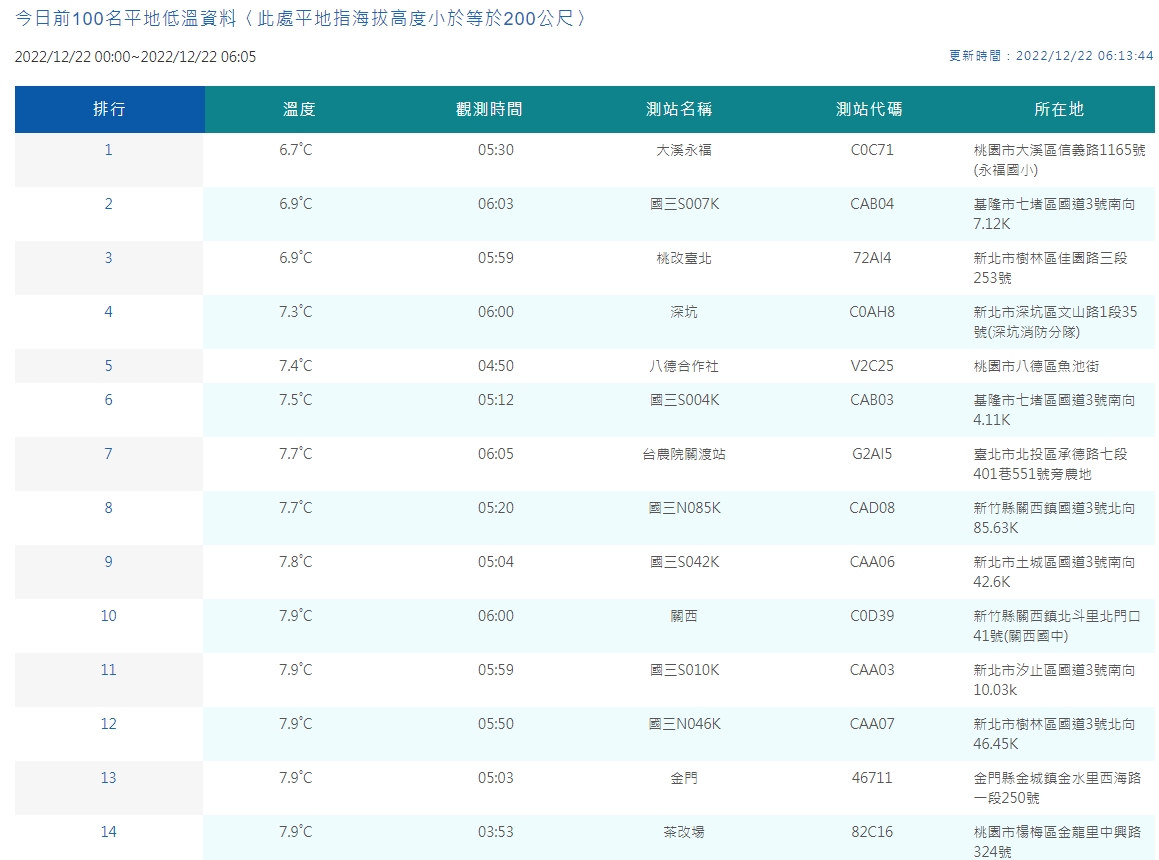
Task: Select station name 八德合作社
Action: tap(684, 366)
